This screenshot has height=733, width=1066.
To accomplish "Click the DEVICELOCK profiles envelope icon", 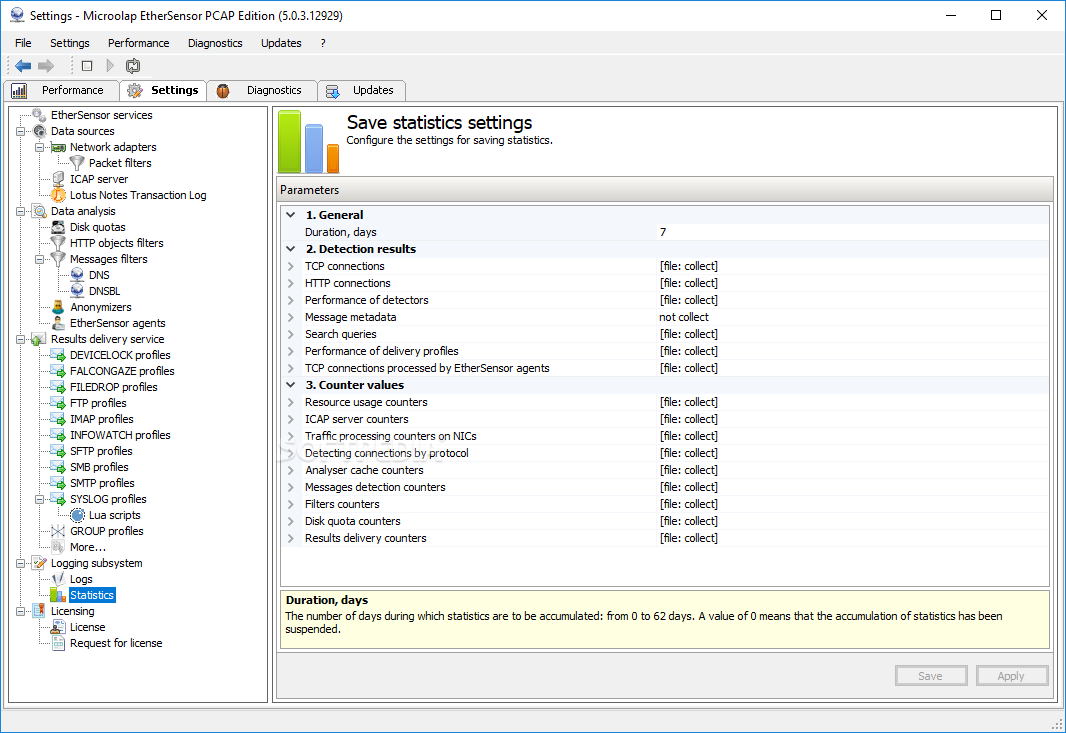I will pyautogui.click(x=58, y=355).
